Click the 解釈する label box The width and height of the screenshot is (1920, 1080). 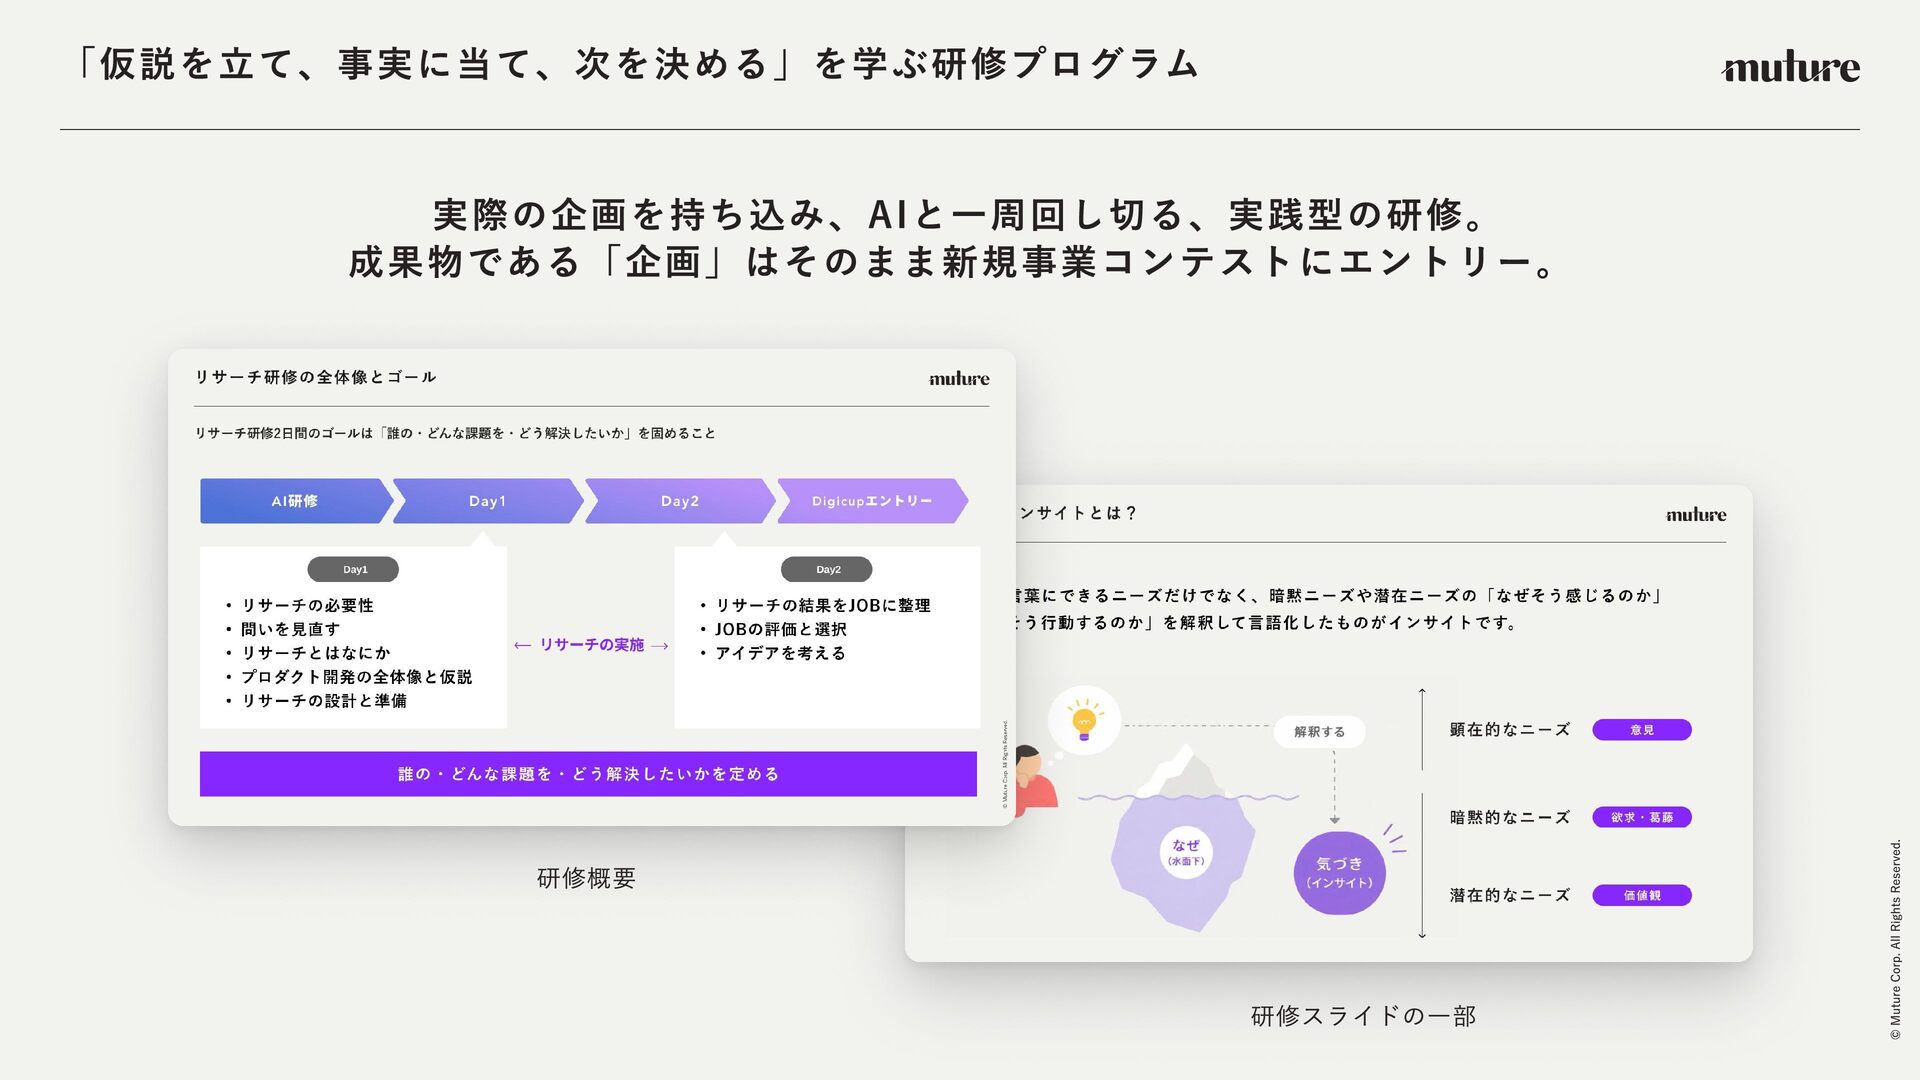pos(1319,732)
